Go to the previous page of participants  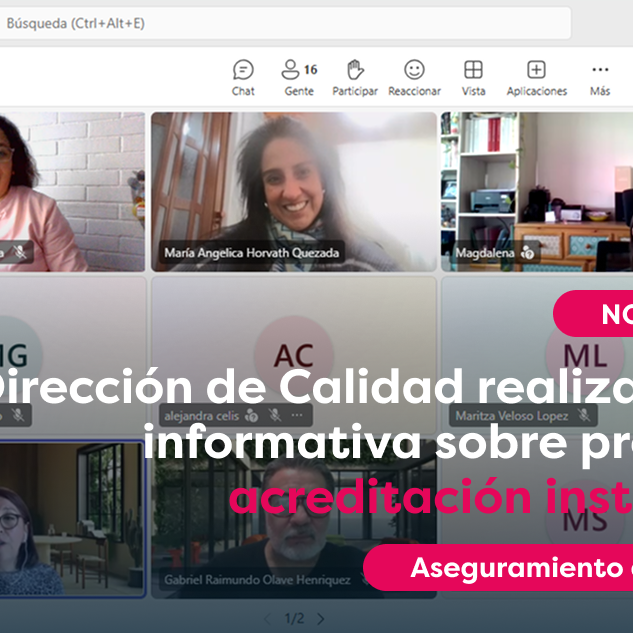[x=267, y=619]
